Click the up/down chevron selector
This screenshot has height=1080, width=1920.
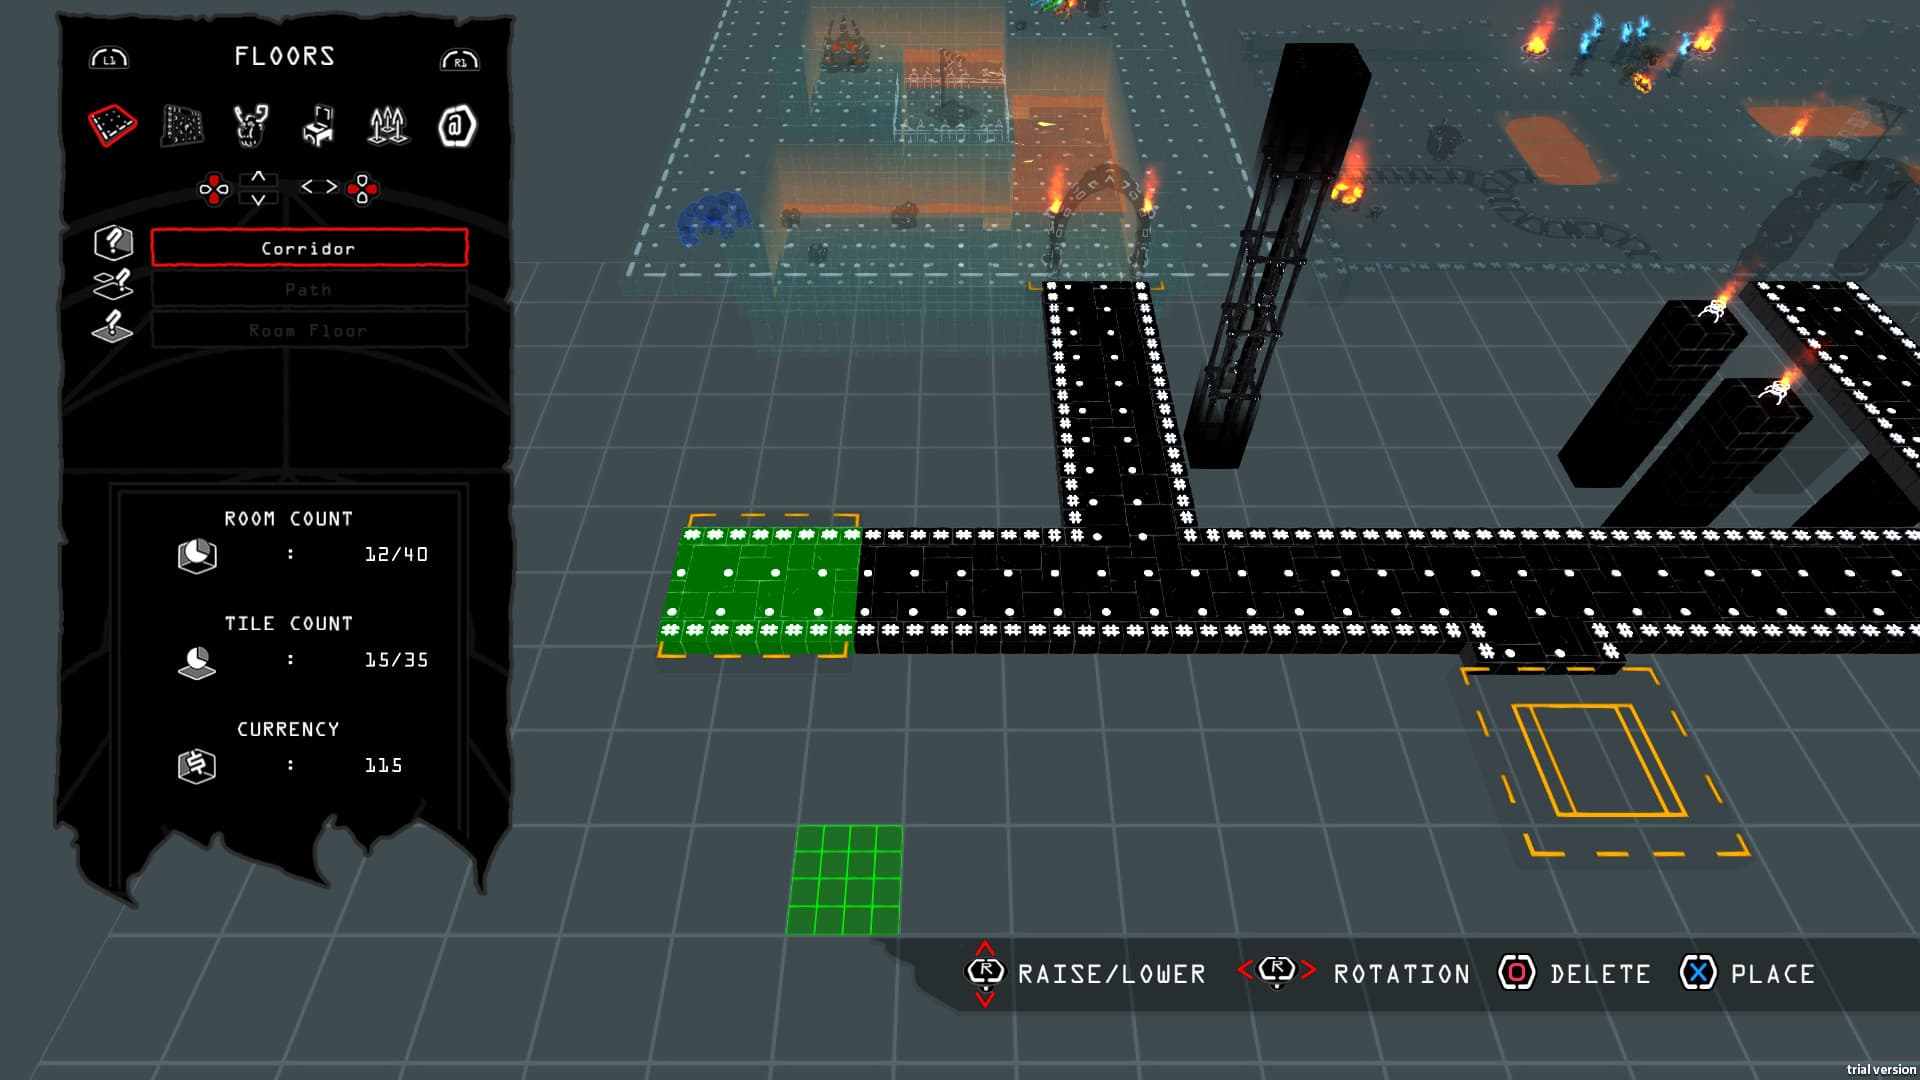pos(259,187)
